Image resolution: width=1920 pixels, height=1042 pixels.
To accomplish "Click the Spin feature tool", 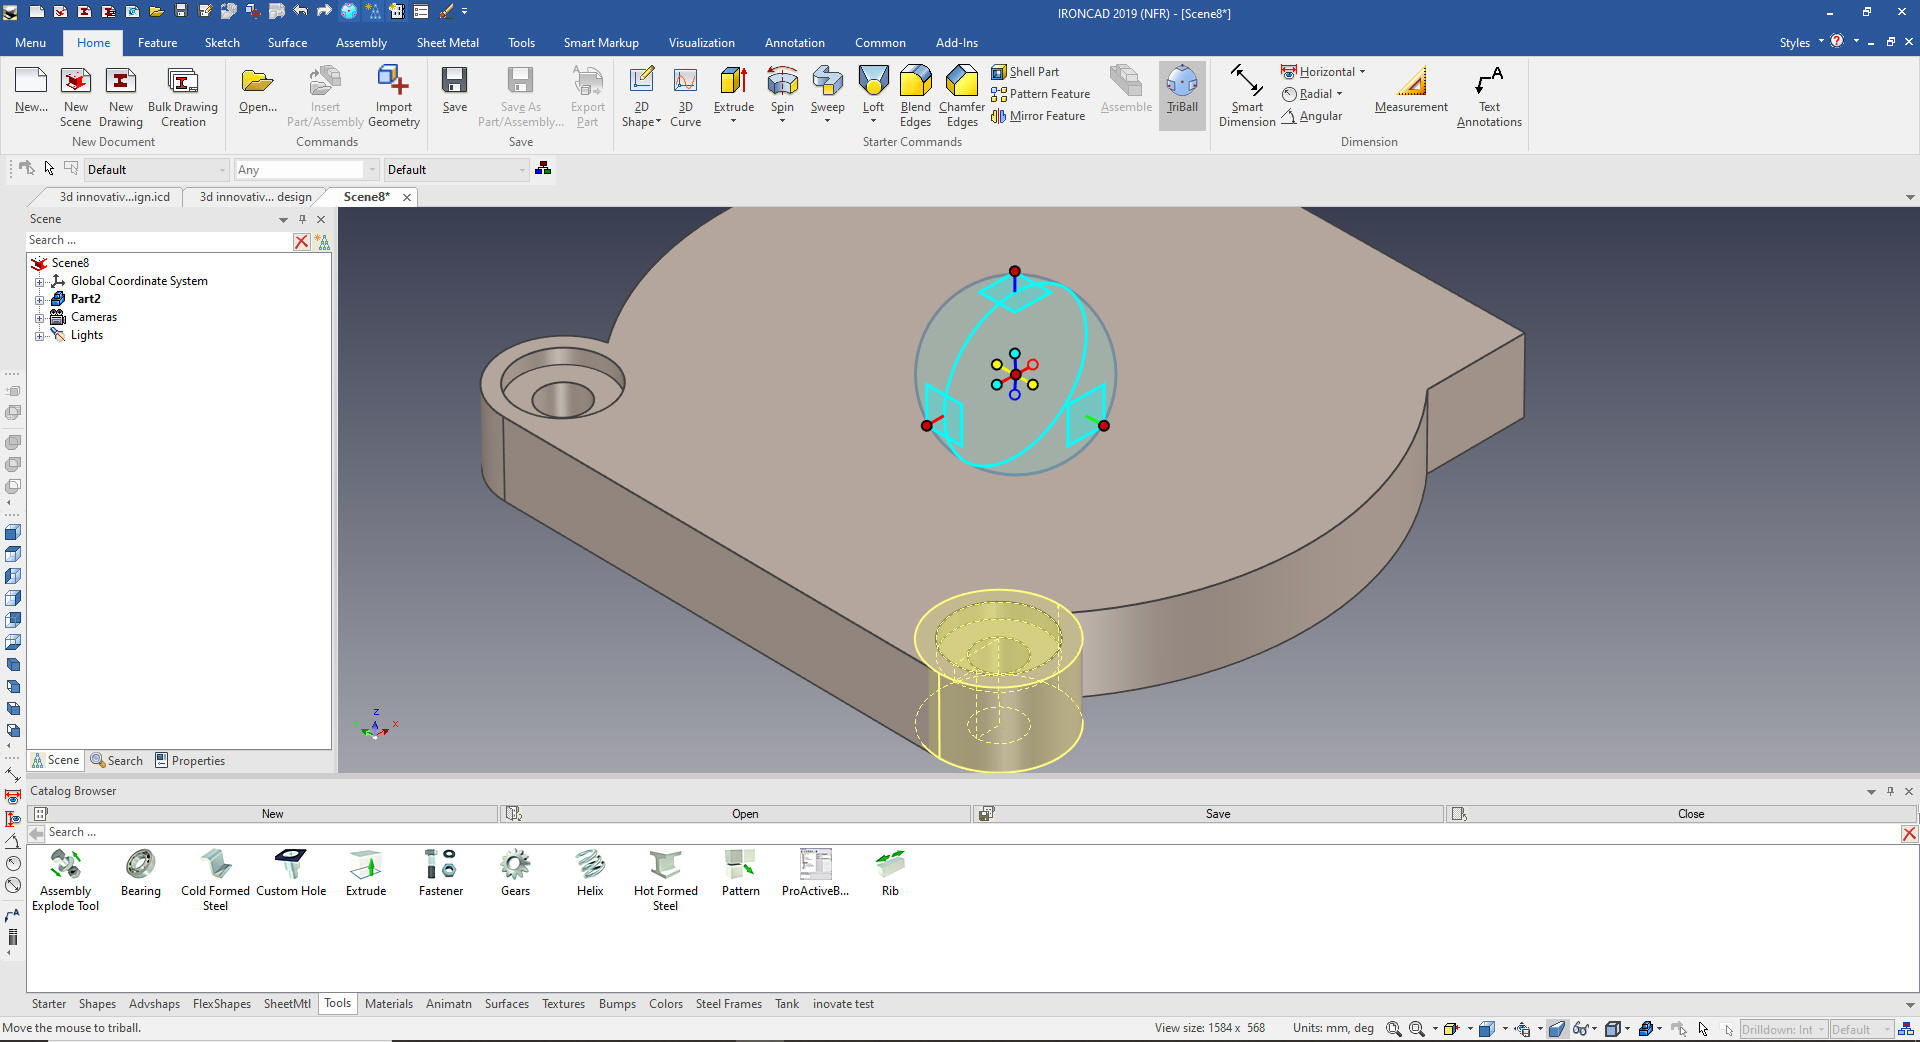I will pyautogui.click(x=782, y=88).
